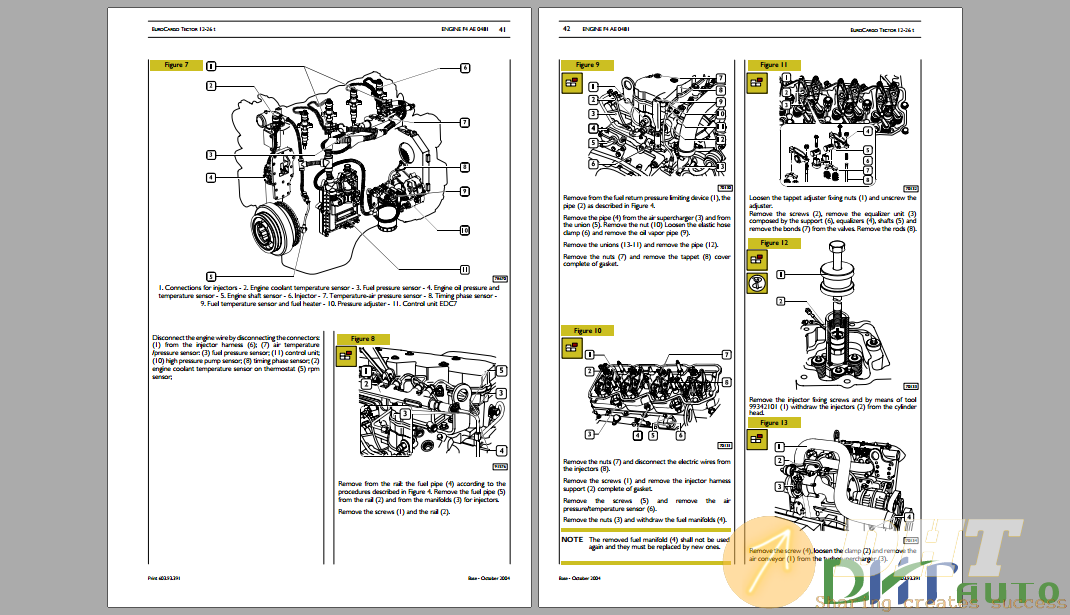Click paragraph "Loosen the tappet adjuster fixing nuts"
Screen dimensions: 1070x615
point(833,201)
